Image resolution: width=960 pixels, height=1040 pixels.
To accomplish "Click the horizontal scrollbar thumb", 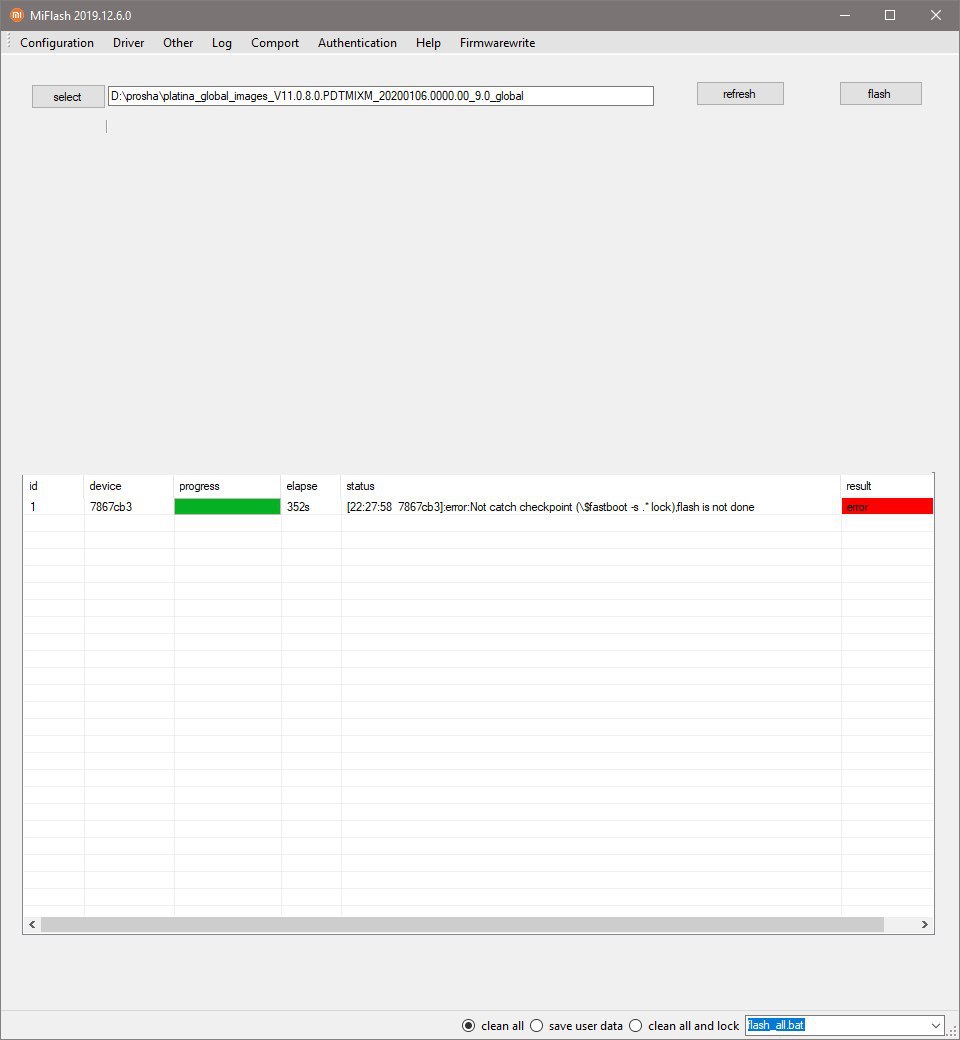I will pyautogui.click(x=462, y=925).
